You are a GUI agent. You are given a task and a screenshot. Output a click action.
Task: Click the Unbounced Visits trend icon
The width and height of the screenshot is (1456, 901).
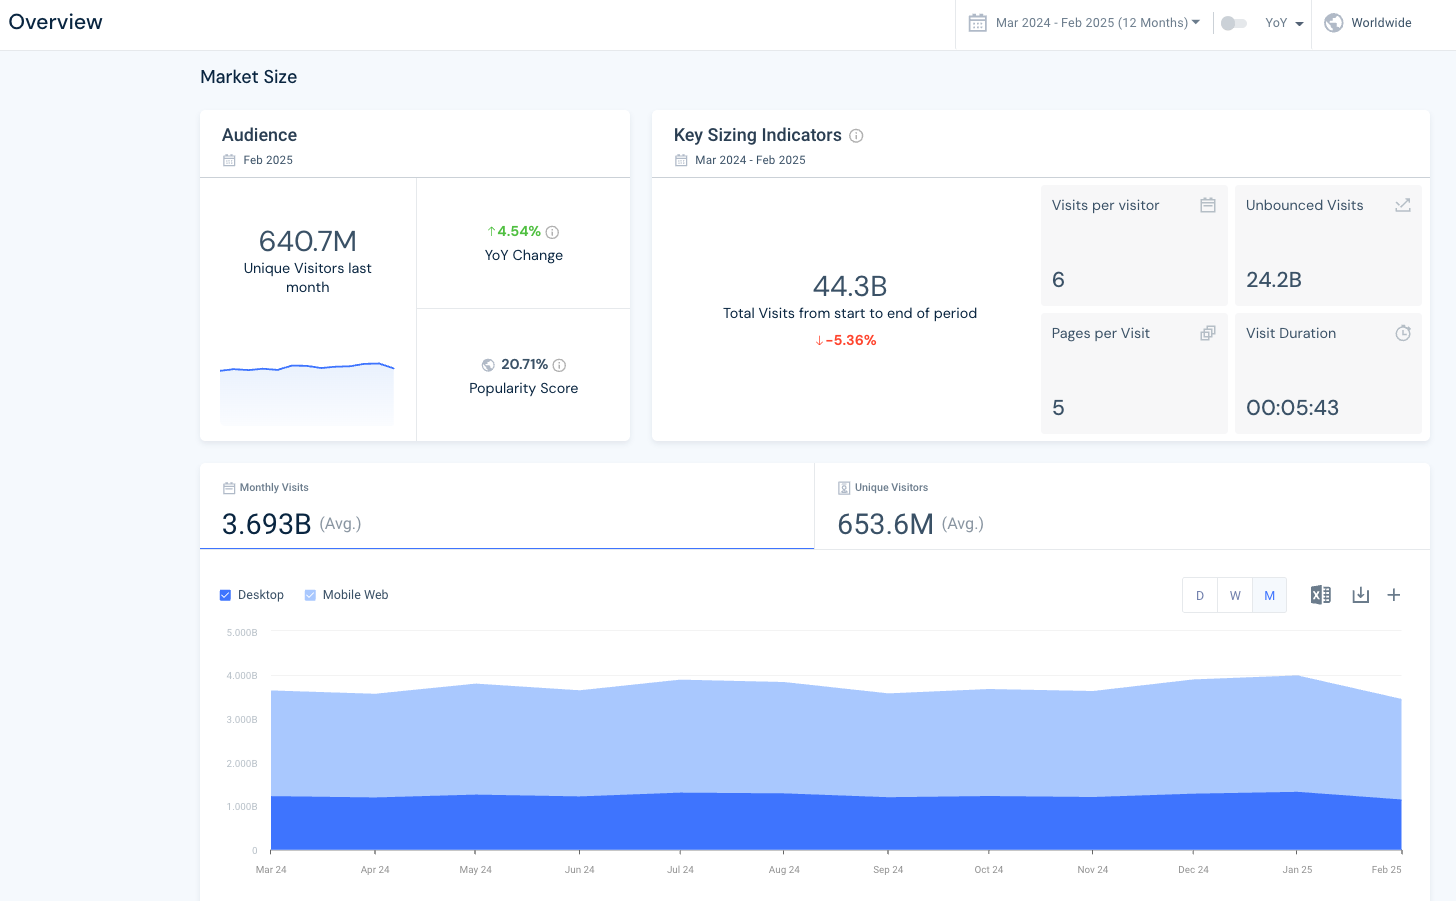pyautogui.click(x=1402, y=204)
